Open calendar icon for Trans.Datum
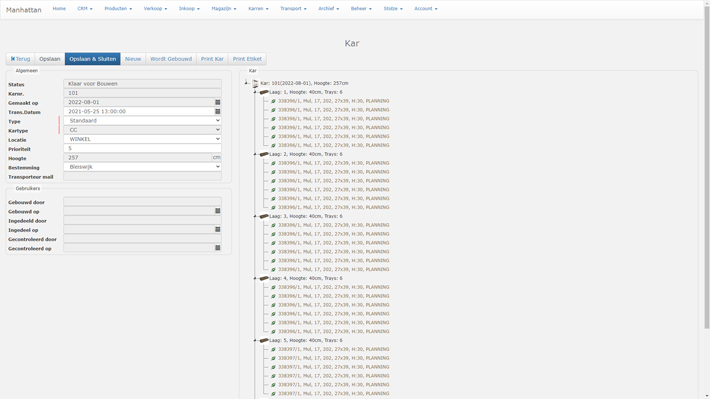The width and height of the screenshot is (710, 399). (x=217, y=111)
